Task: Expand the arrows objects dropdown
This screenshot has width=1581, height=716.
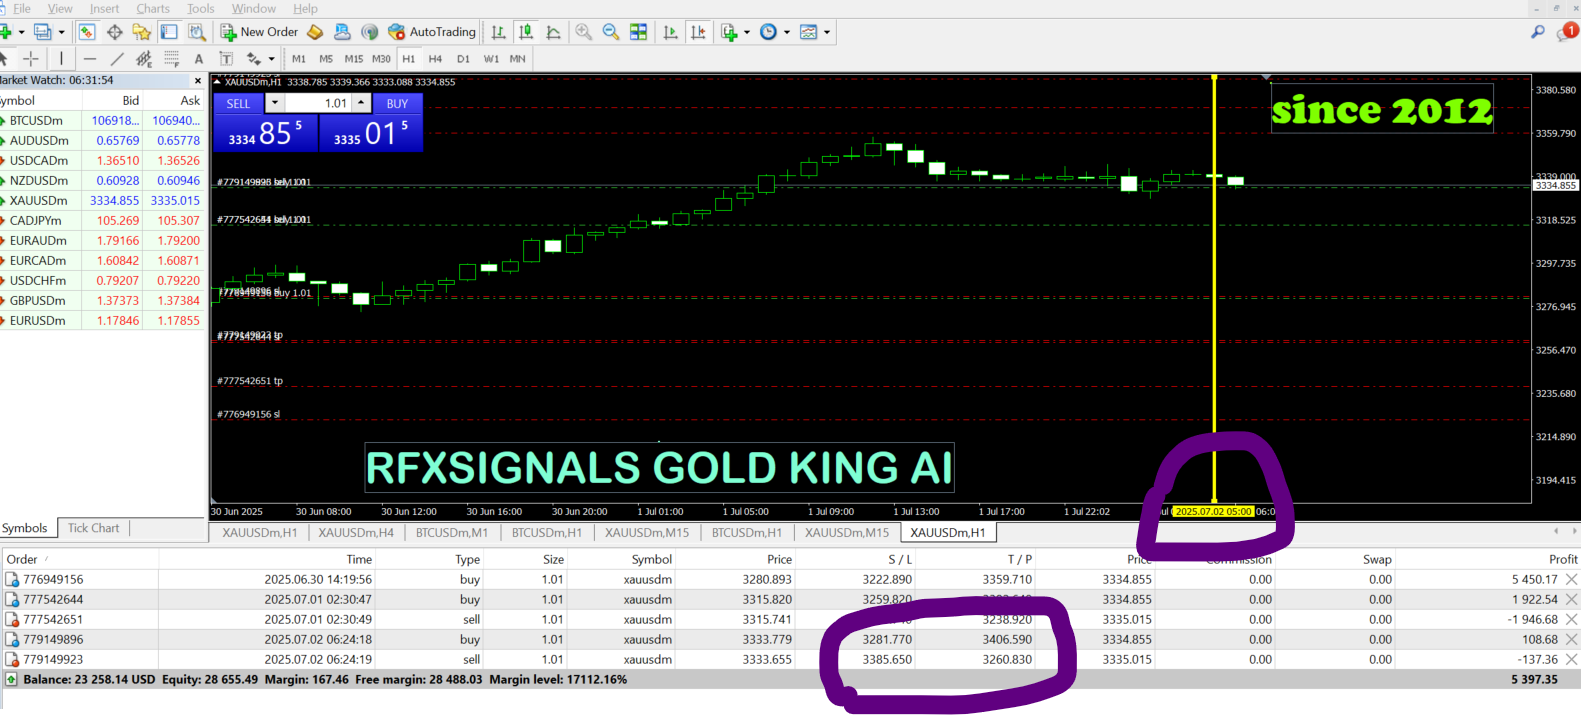Action: point(271,58)
